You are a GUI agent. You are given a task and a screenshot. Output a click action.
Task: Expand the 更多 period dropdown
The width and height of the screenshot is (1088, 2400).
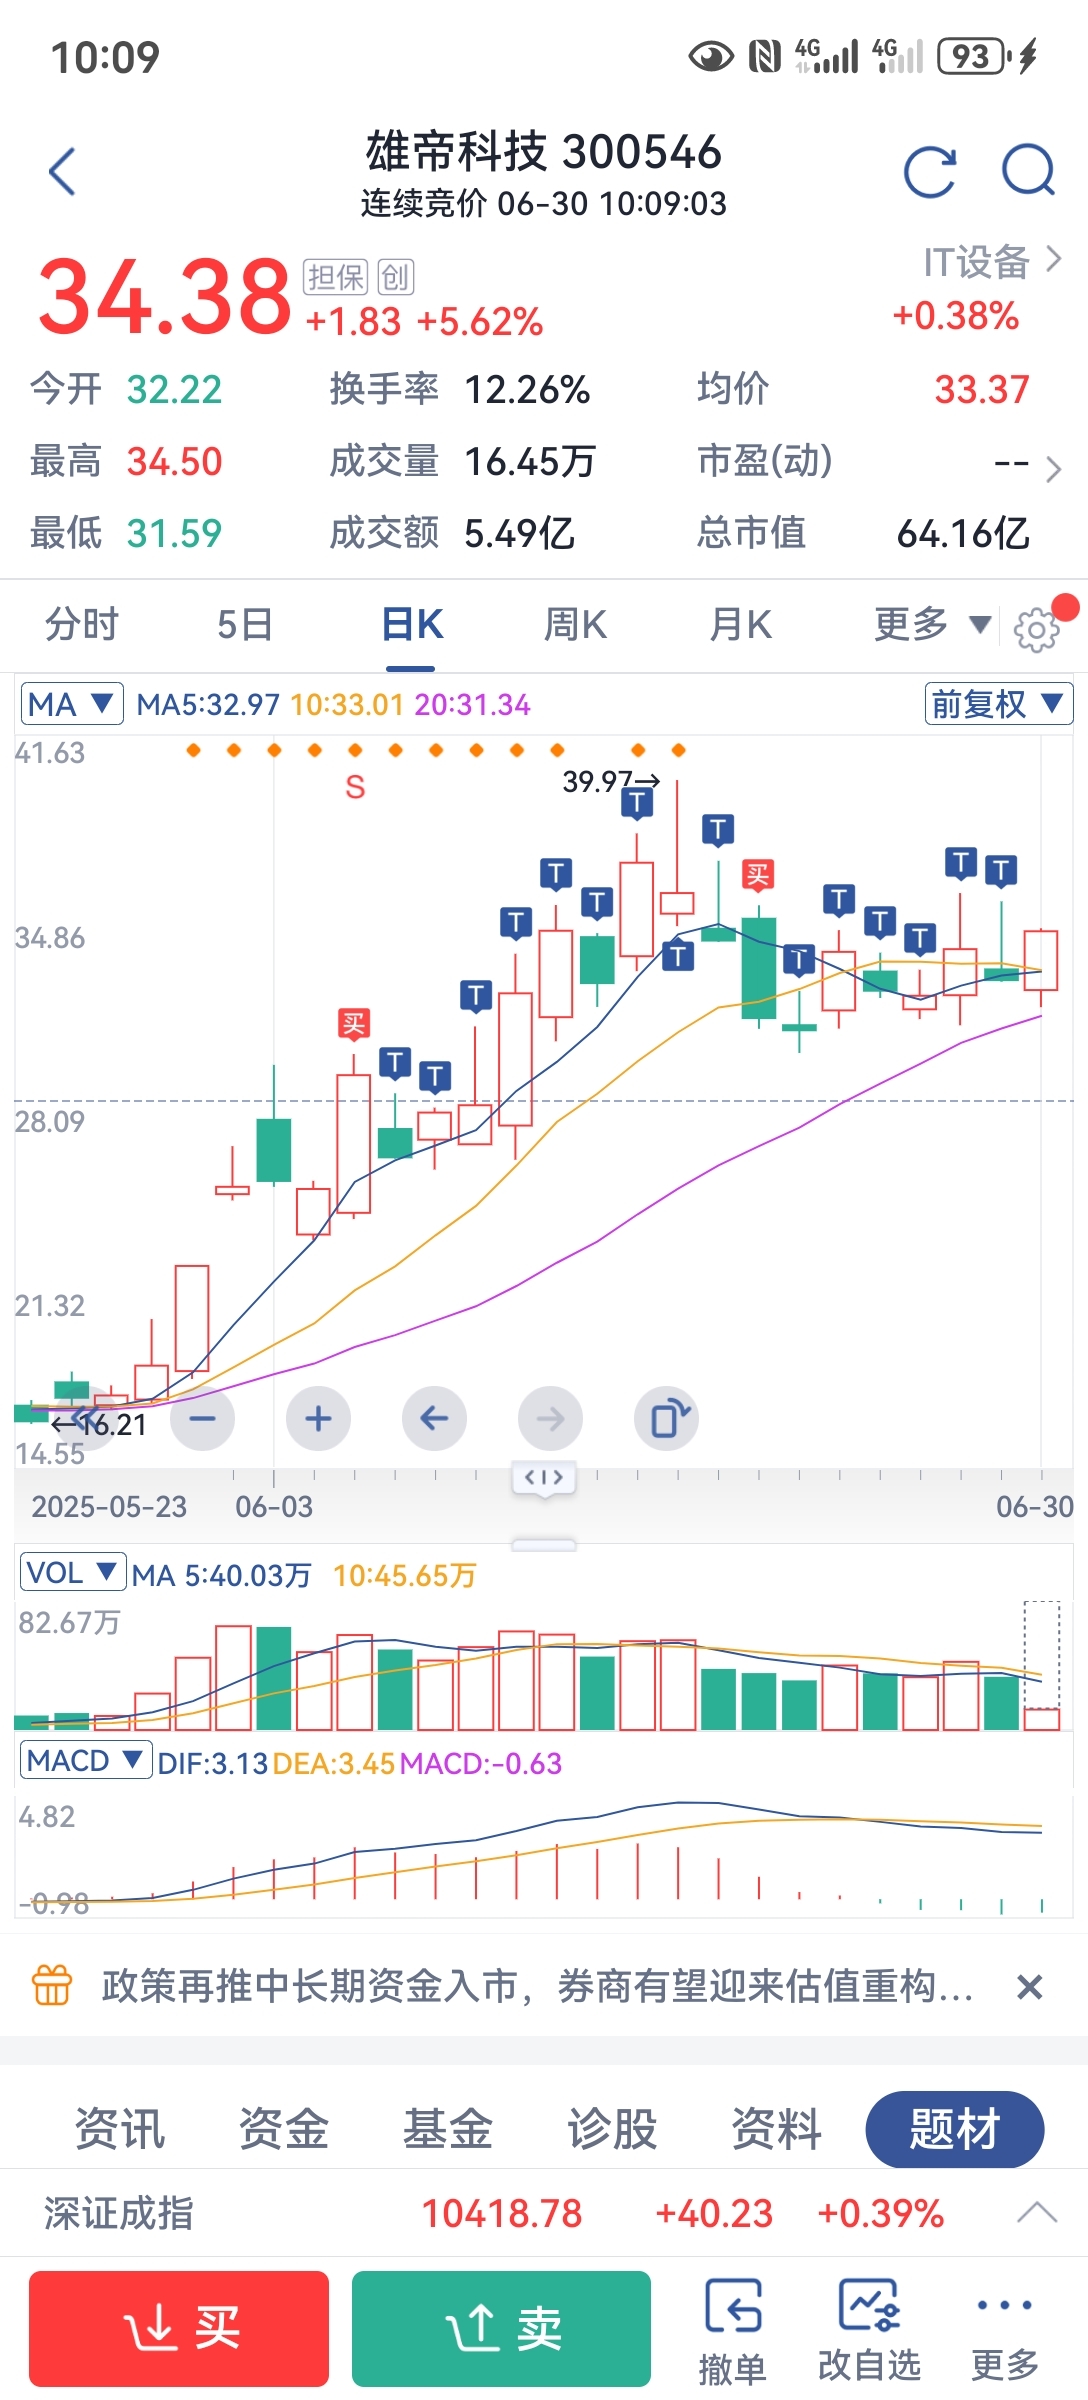(932, 625)
